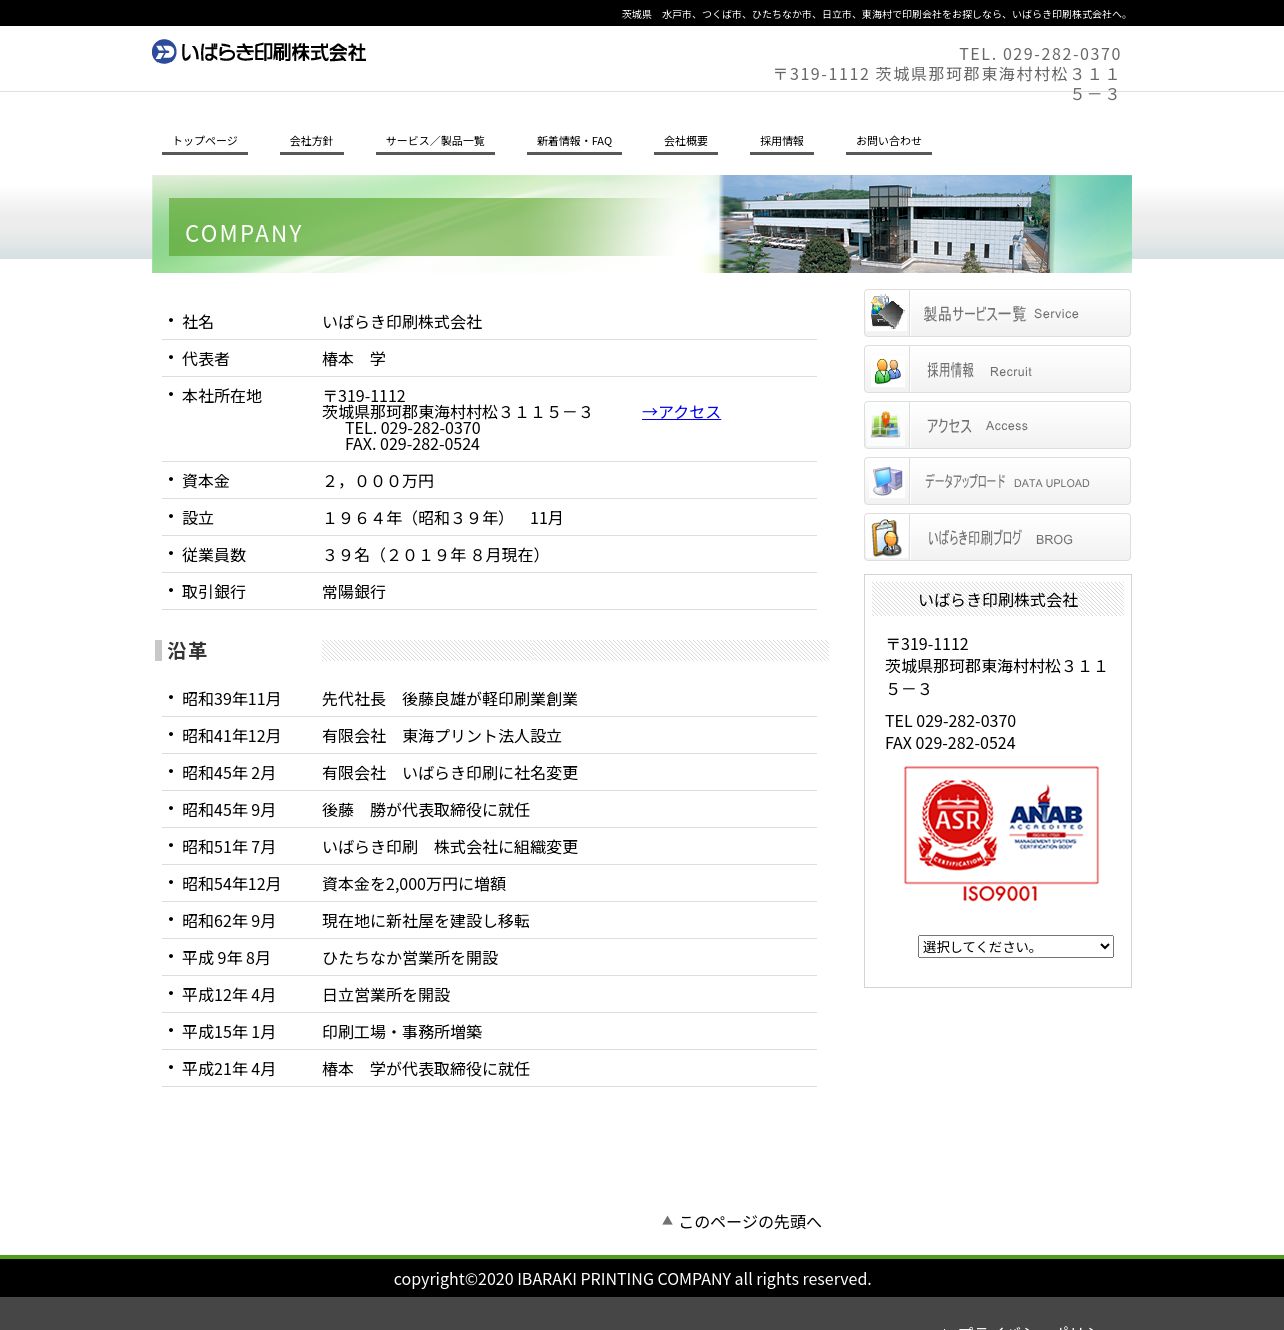
Task: Select the 常陽銀行 bank name
Action: click(354, 592)
